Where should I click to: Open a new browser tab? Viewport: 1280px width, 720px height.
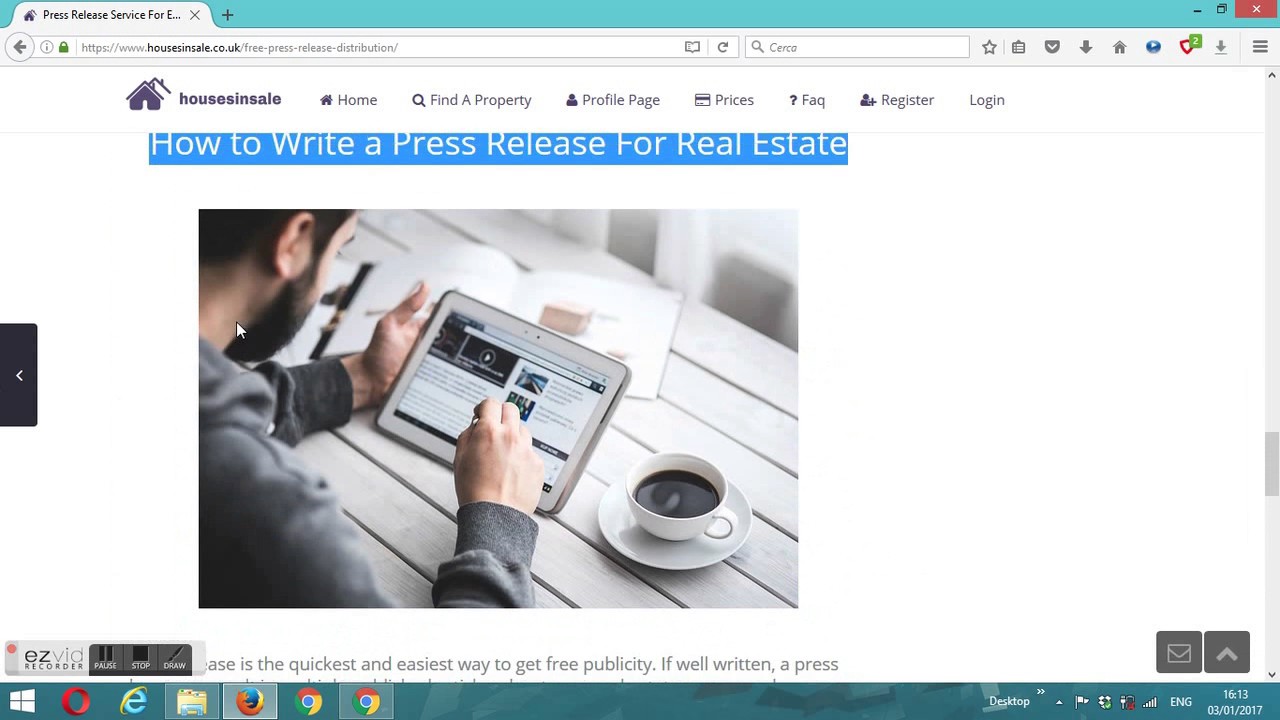(x=227, y=15)
